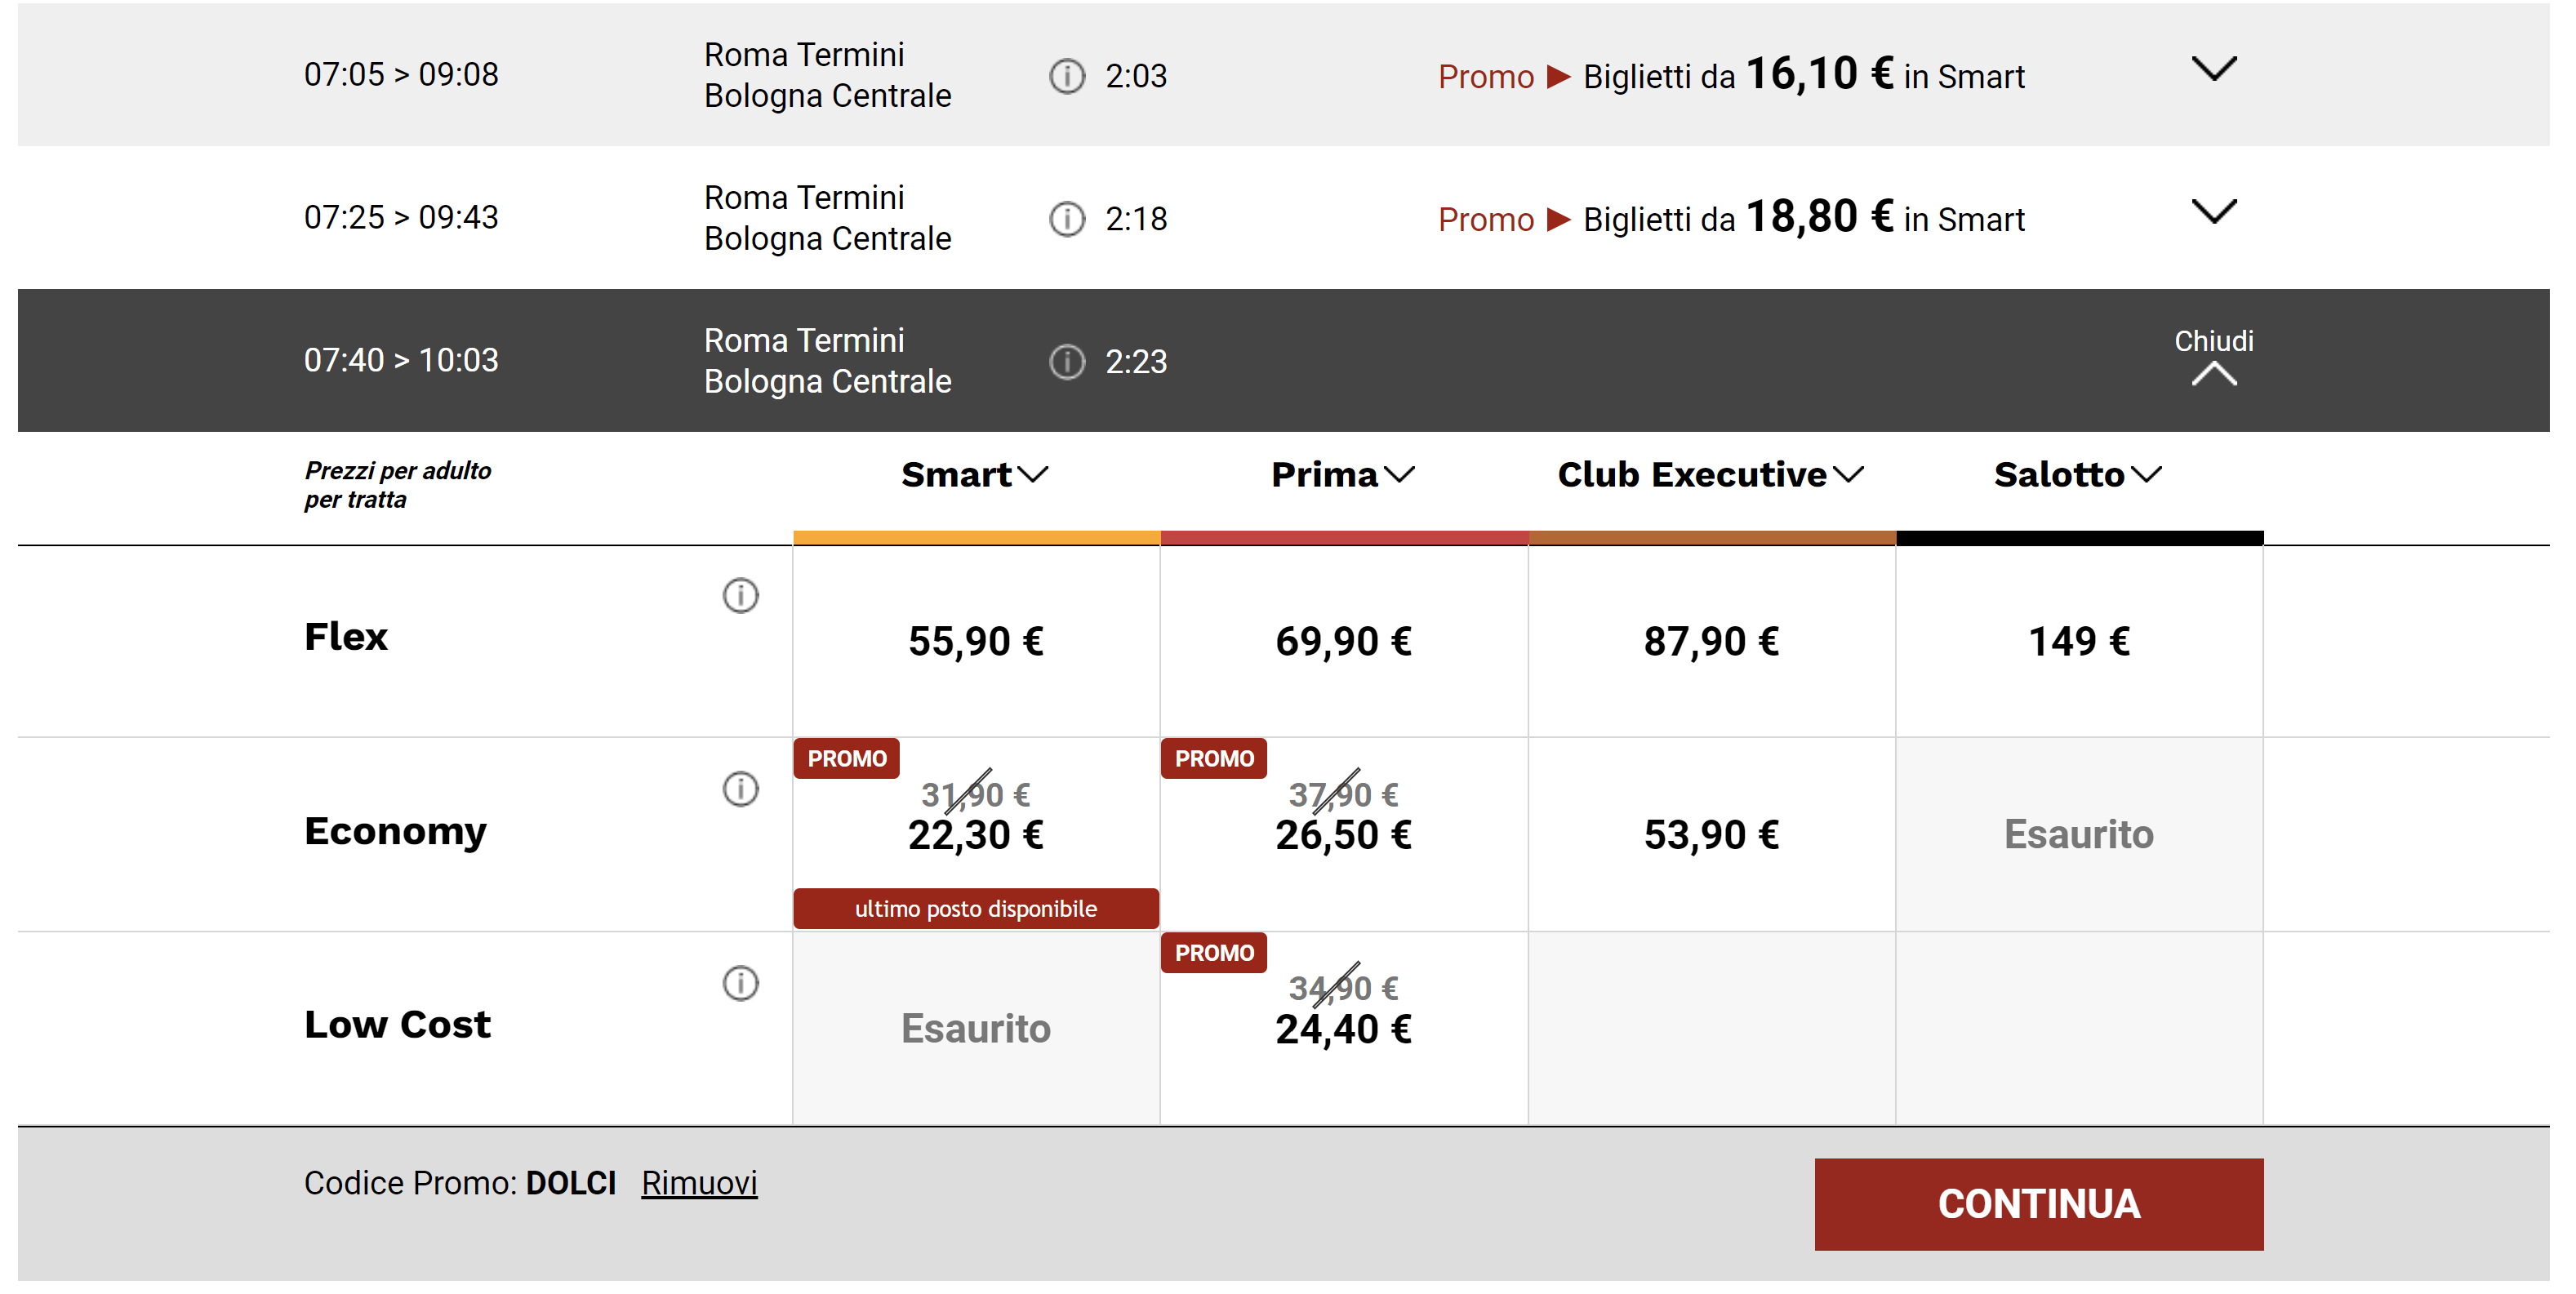This screenshot has height=1294, width=2576.
Task: Choose Economy Smart last seat 22,30 €
Action: [975, 834]
